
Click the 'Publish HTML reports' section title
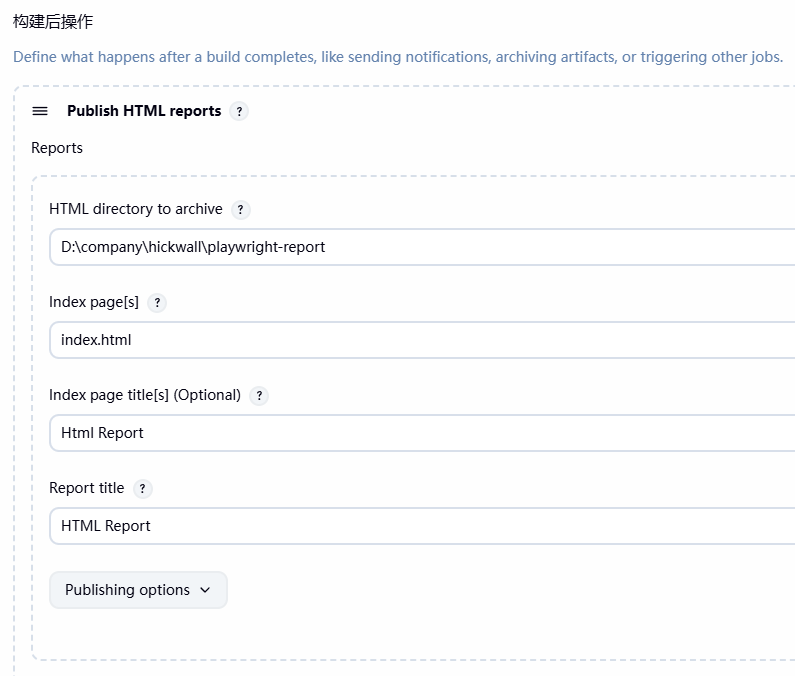144,111
